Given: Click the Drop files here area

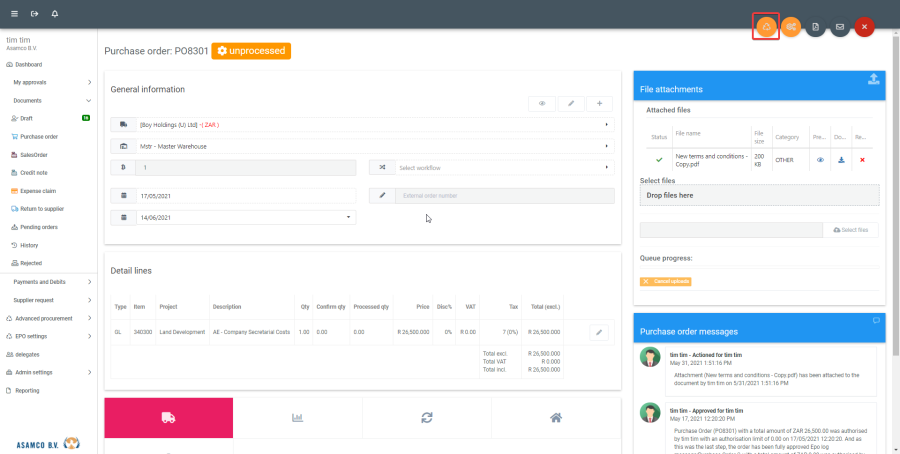Looking at the screenshot, I should (x=759, y=195).
